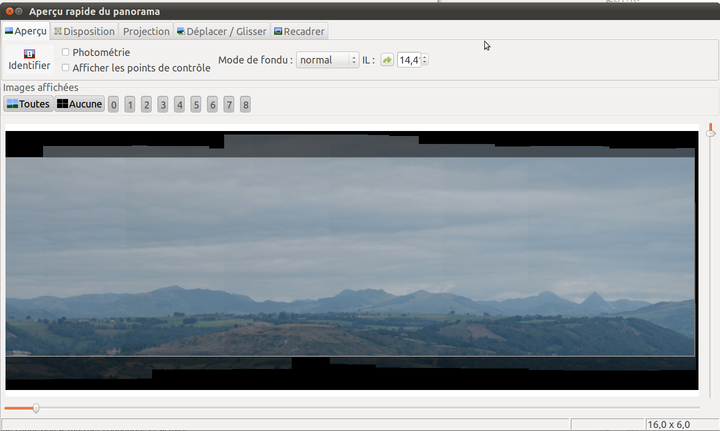Click the IL exposure value field

[x=408, y=60]
